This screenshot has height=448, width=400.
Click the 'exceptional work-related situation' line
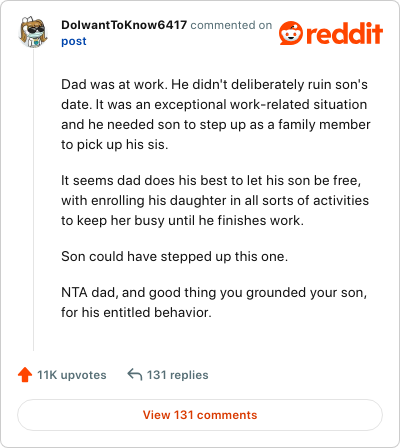click(x=214, y=105)
